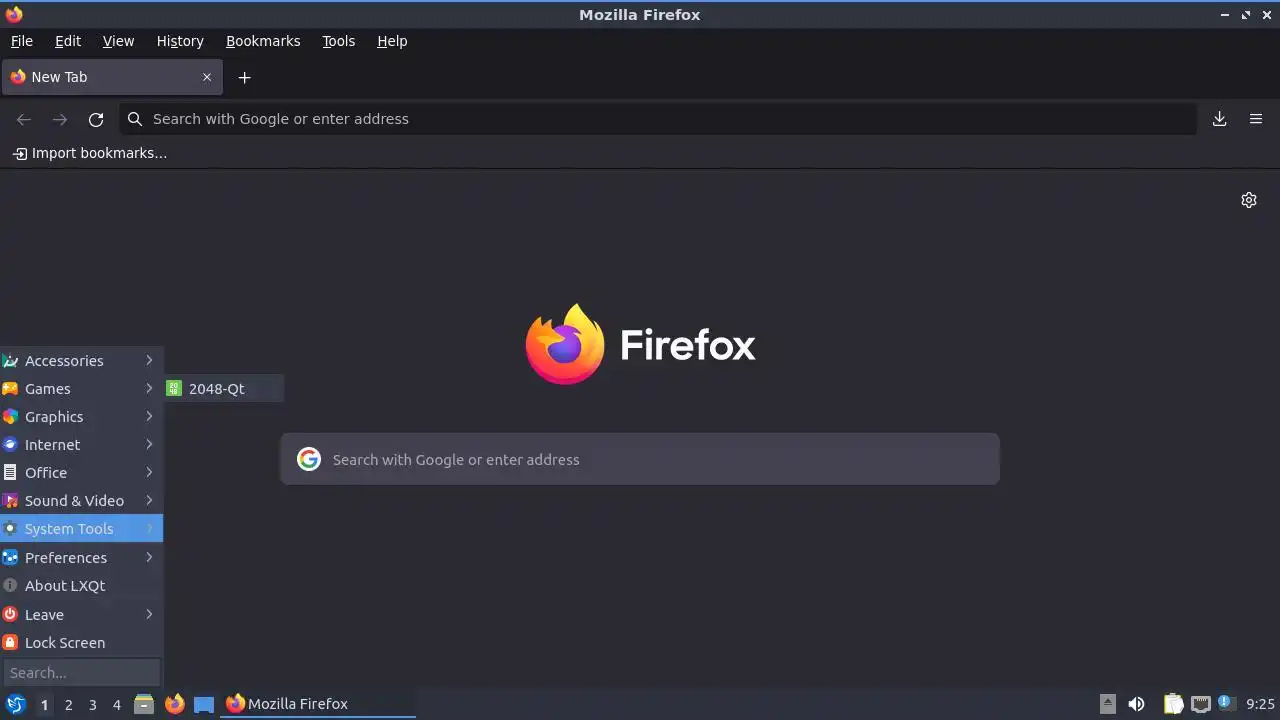The width and height of the screenshot is (1280, 720).
Task: Click the Graphics category icon
Action: tap(10, 417)
